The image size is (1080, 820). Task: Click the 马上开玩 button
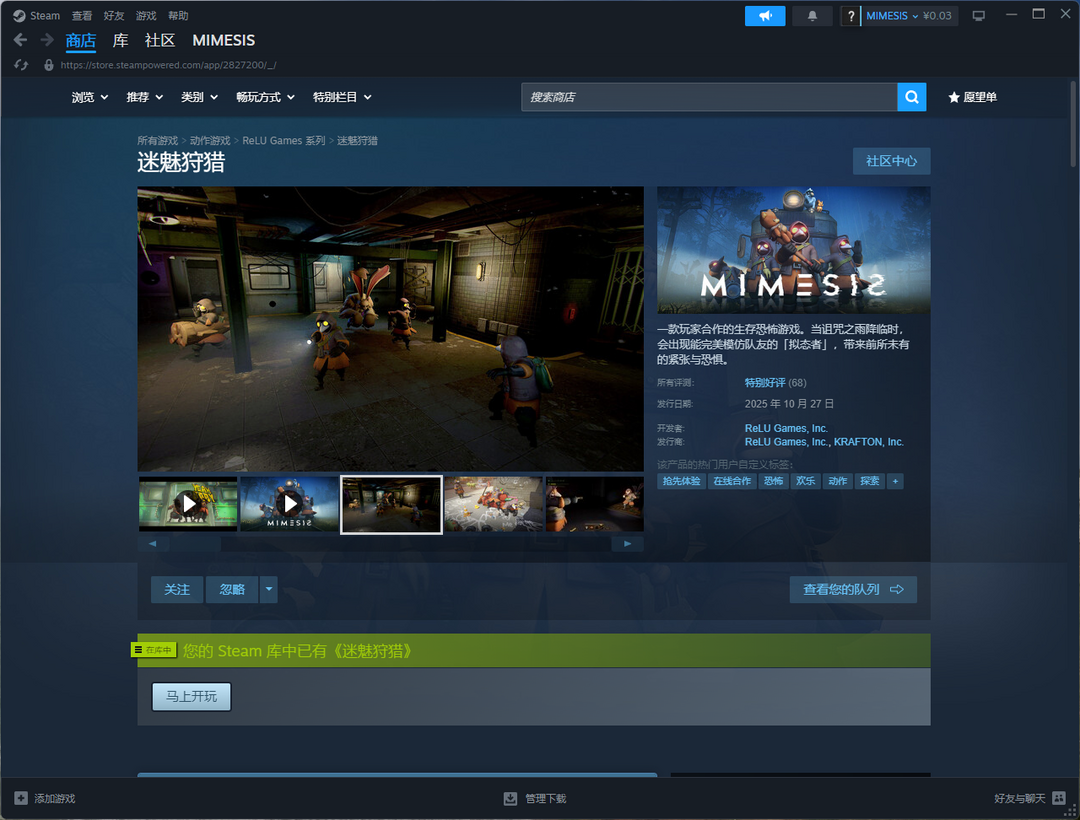(x=191, y=696)
